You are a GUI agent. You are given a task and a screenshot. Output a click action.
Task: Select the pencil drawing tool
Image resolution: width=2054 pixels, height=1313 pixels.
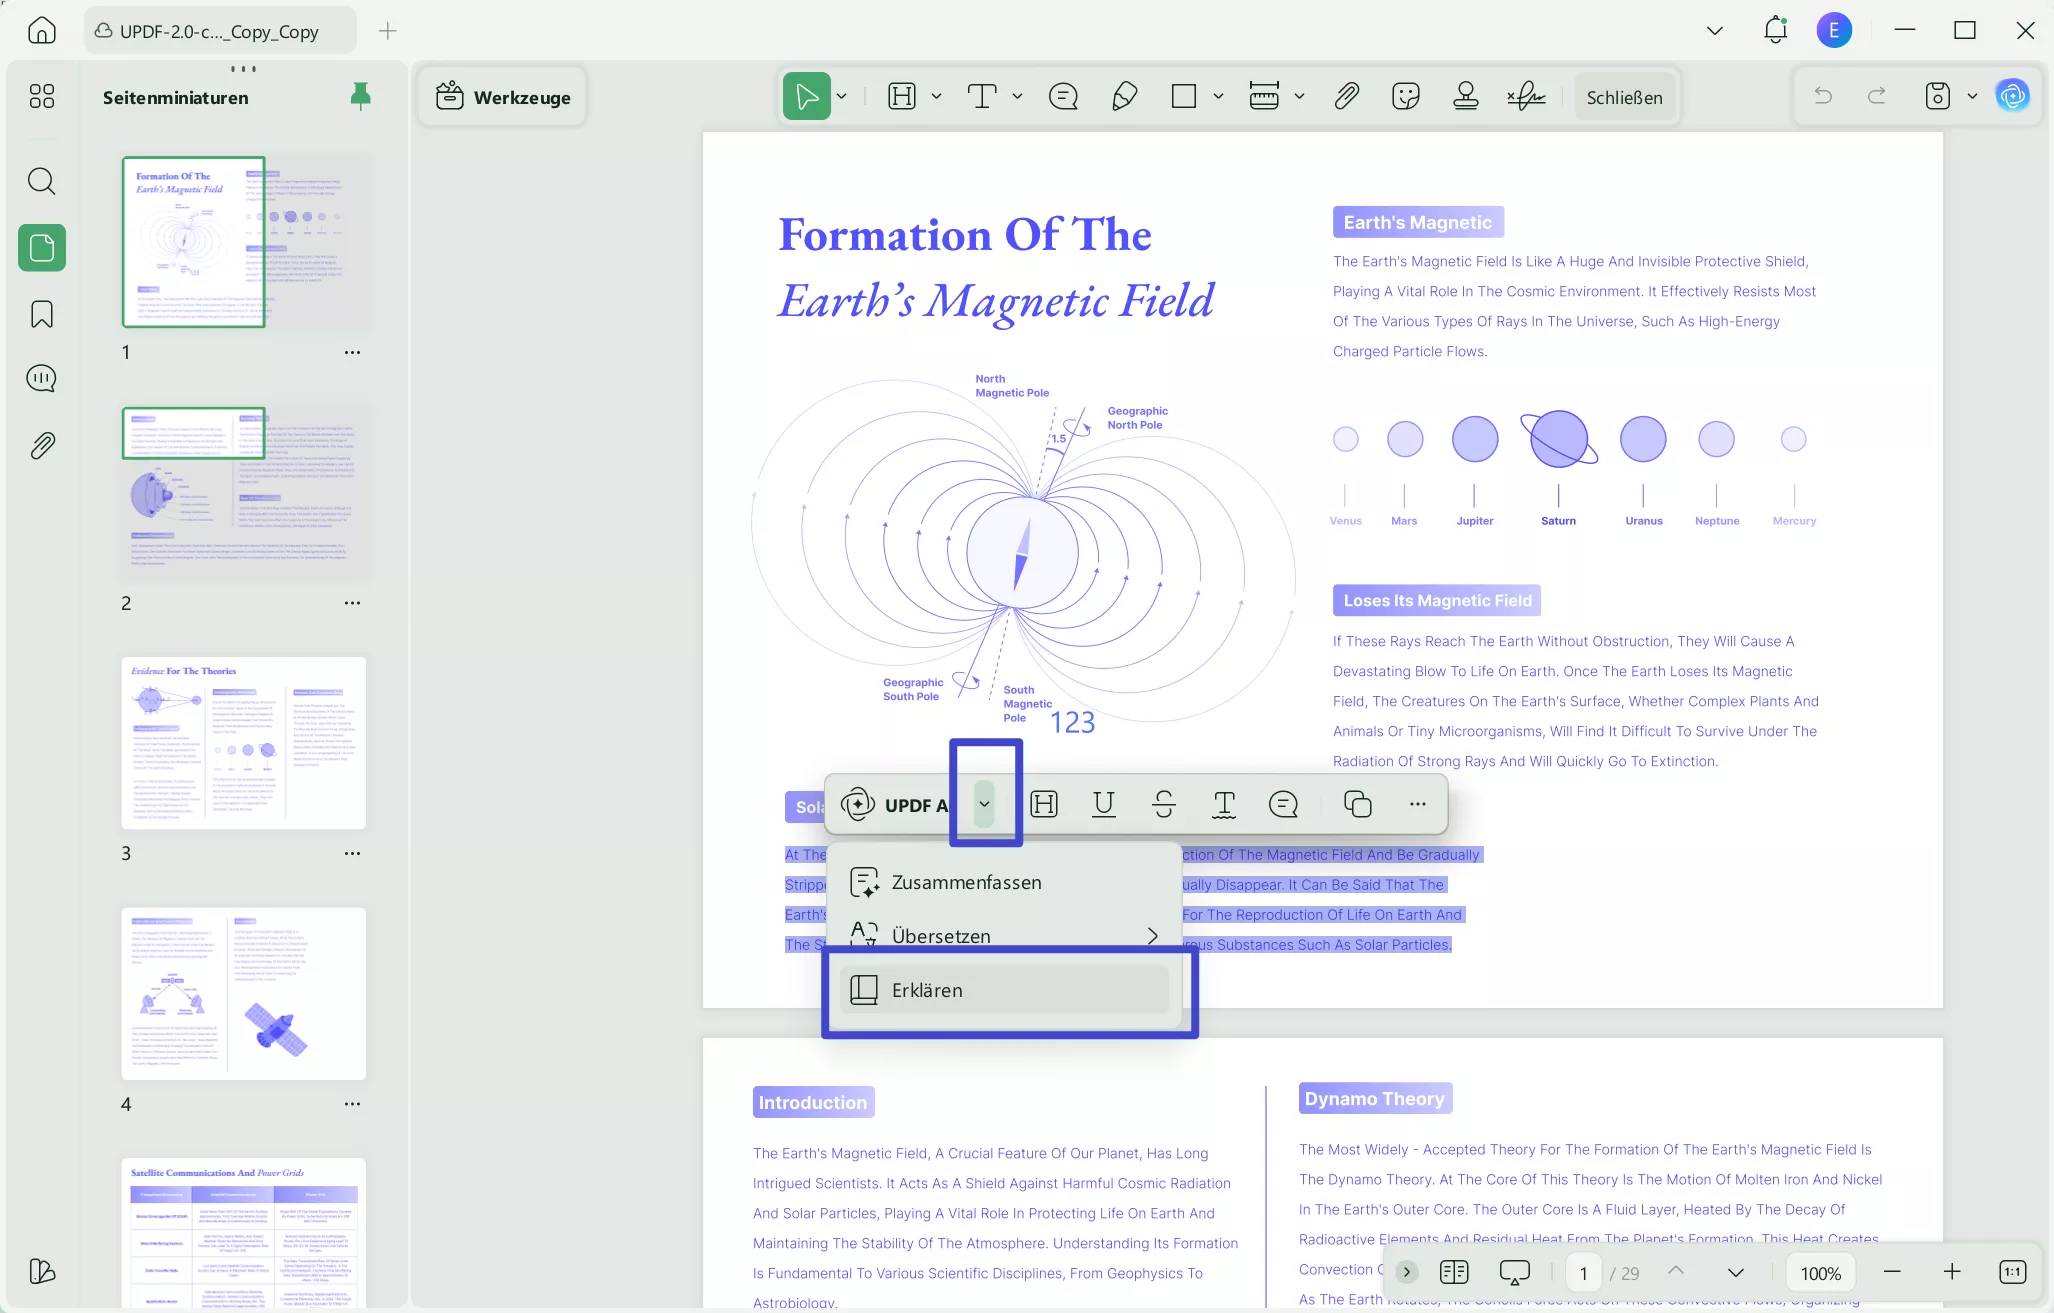click(1124, 96)
